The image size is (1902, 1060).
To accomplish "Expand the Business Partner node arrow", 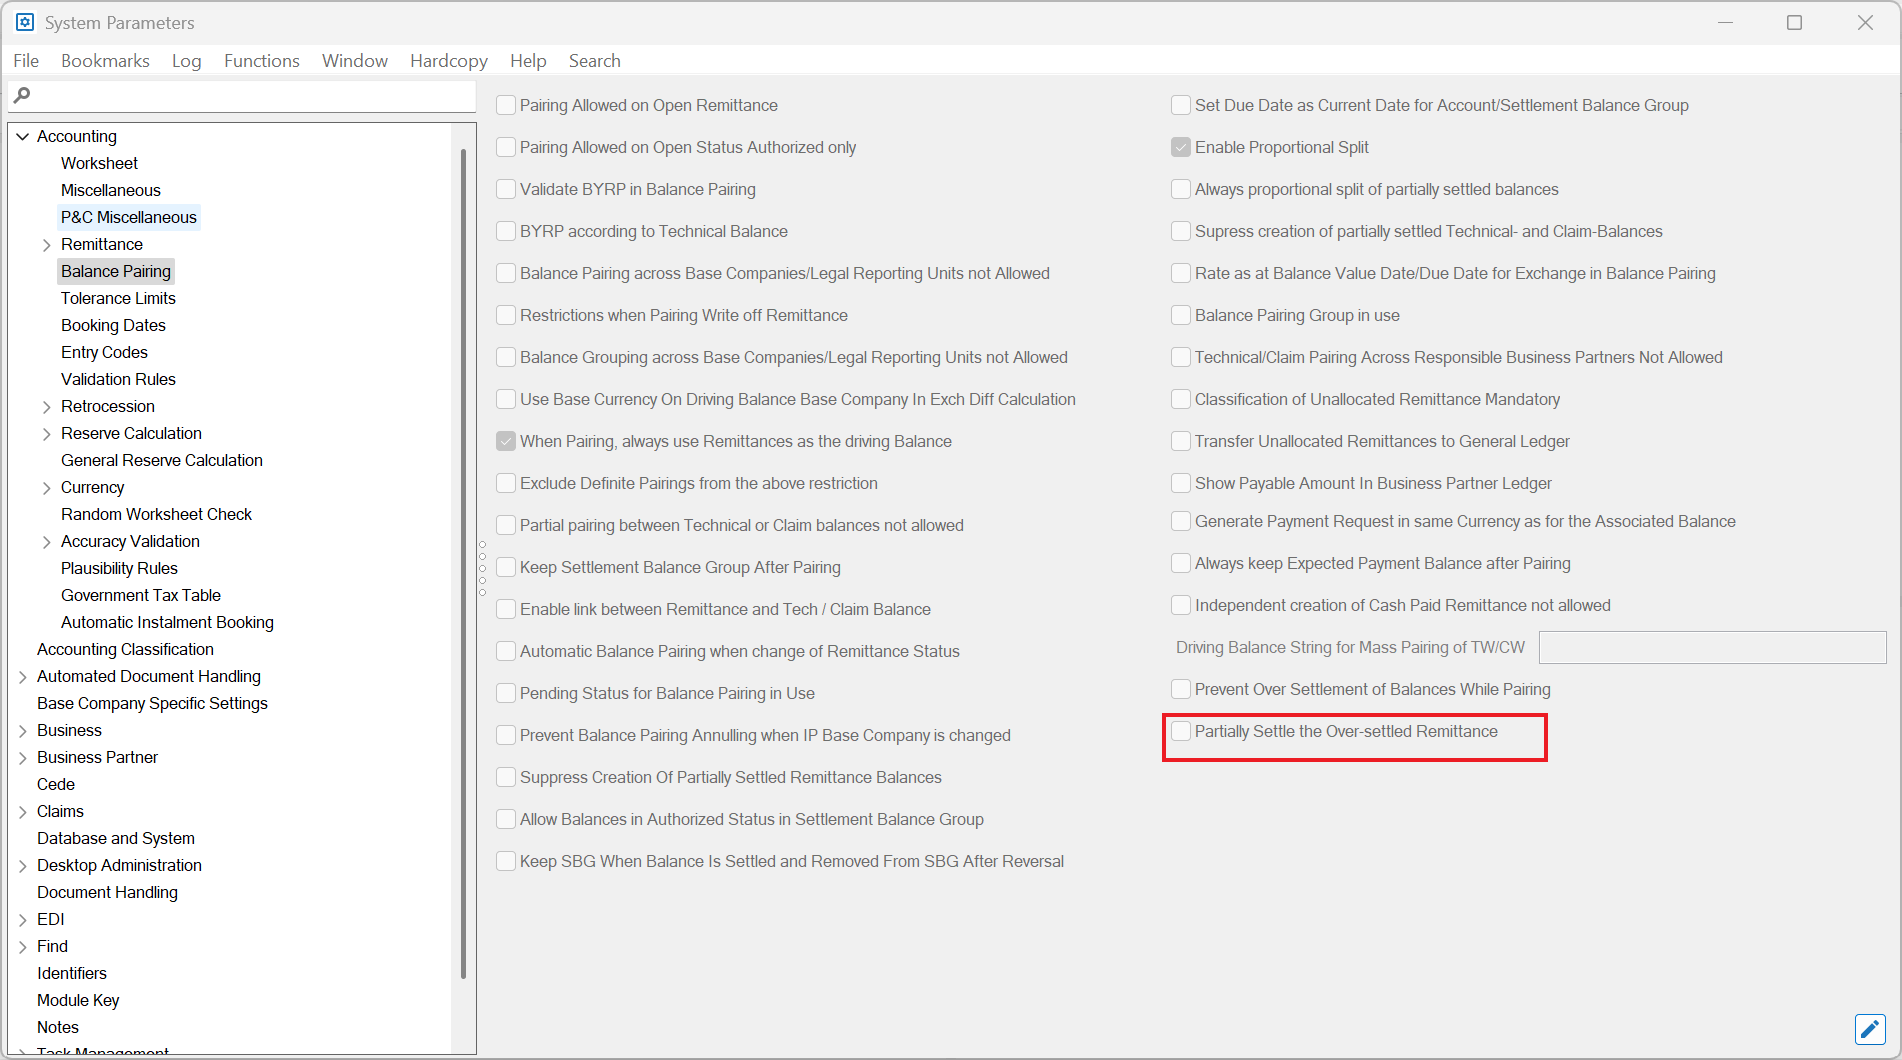I will point(22,758).
